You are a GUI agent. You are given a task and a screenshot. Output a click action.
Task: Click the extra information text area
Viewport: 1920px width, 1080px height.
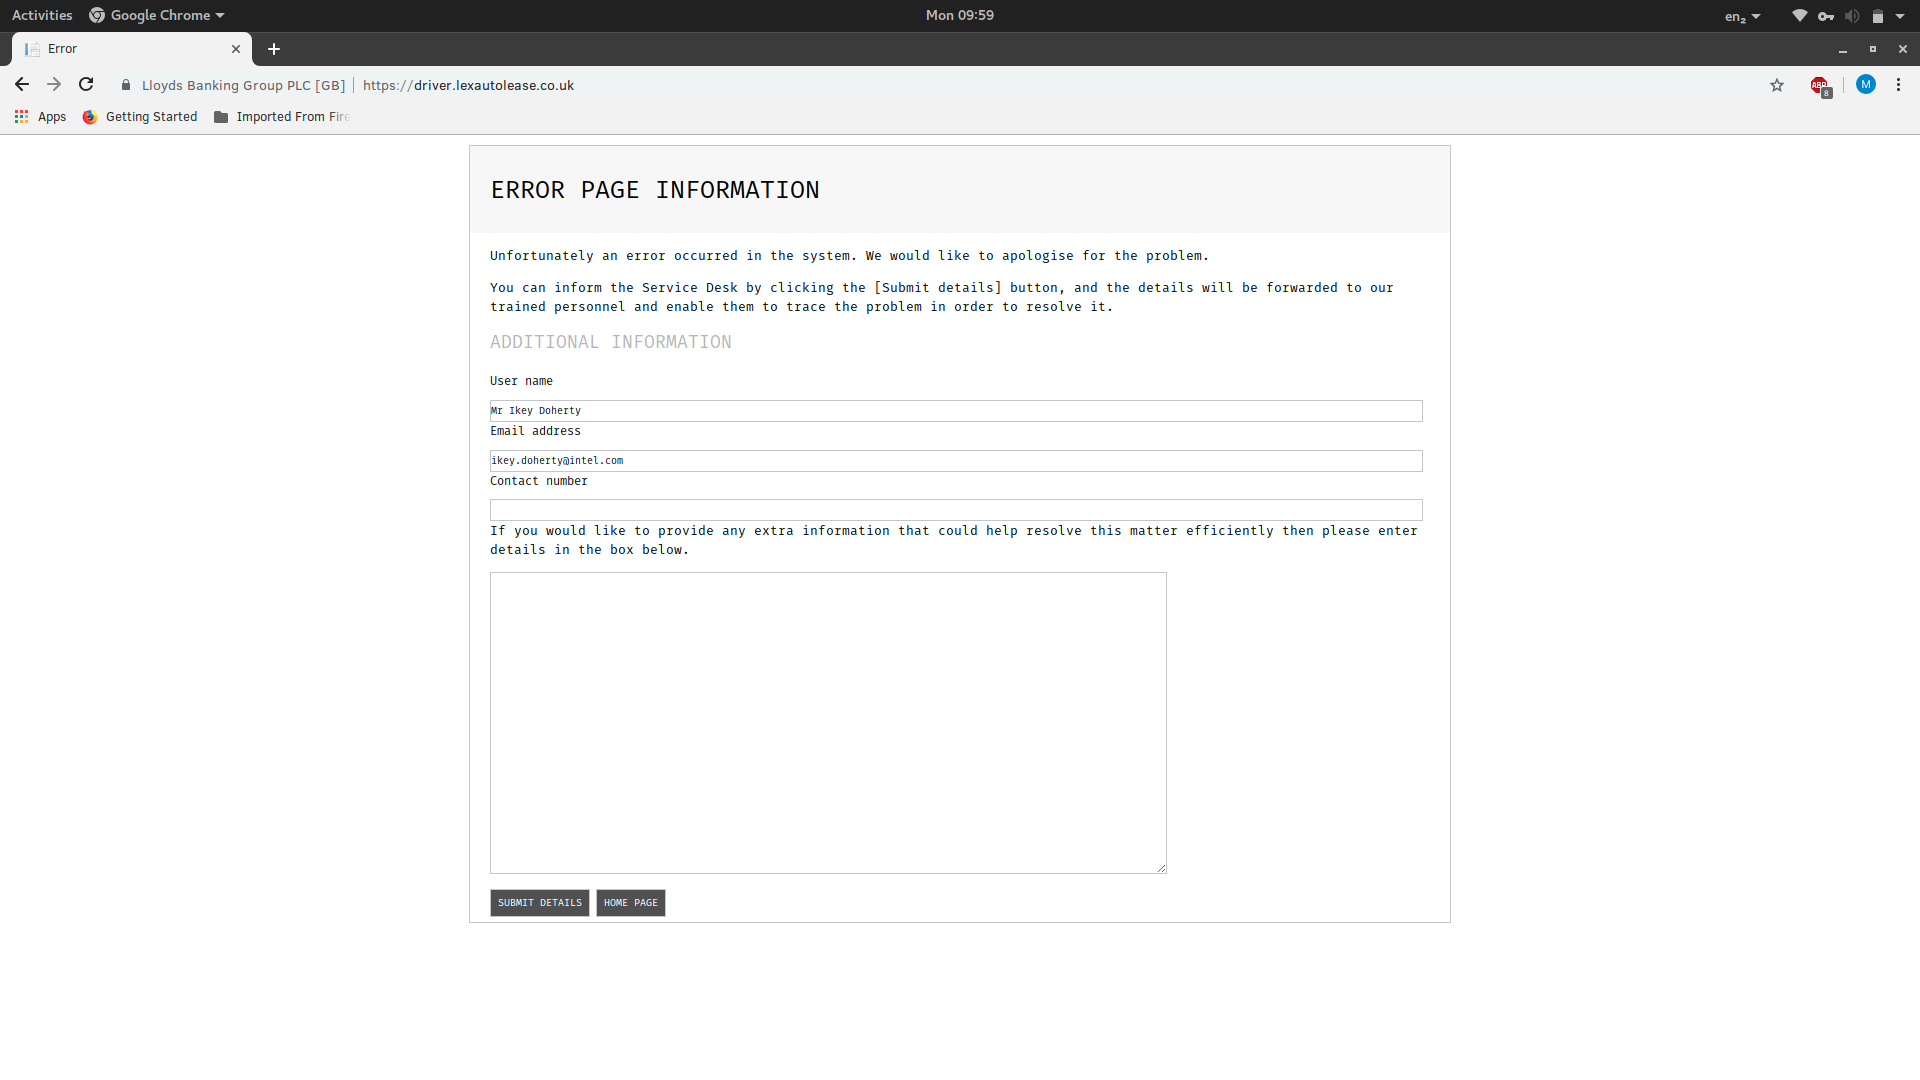(x=828, y=723)
